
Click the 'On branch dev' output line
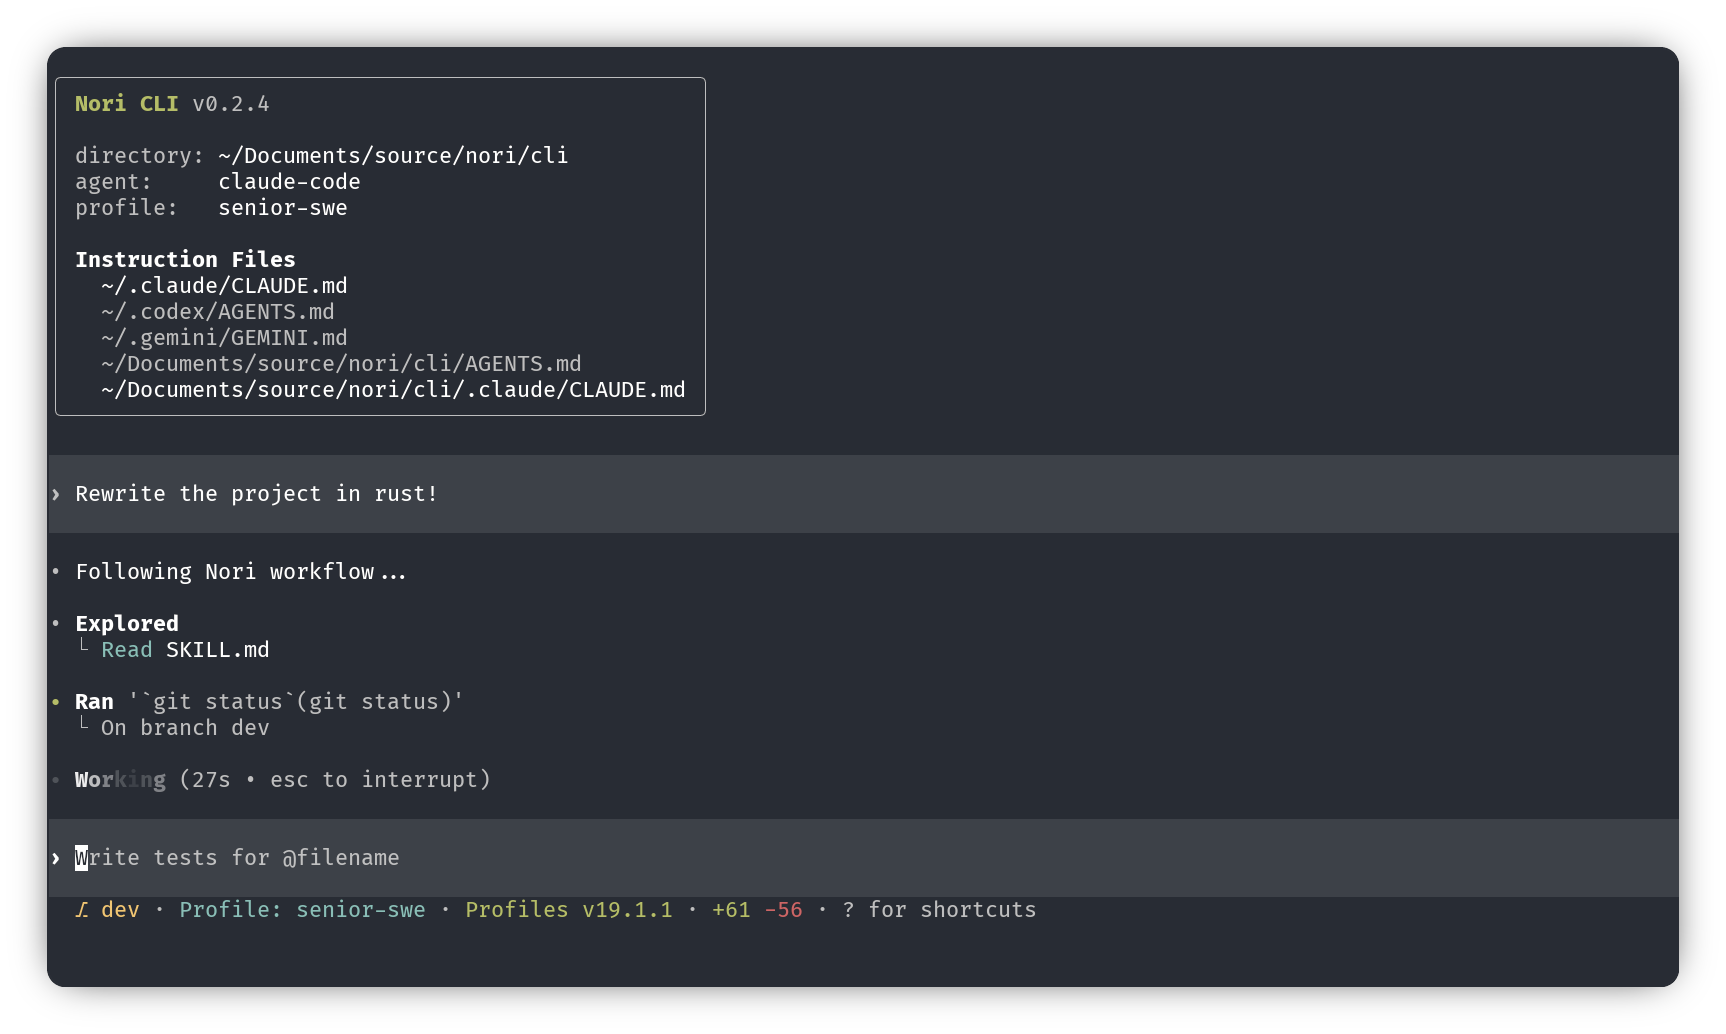coord(185,728)
